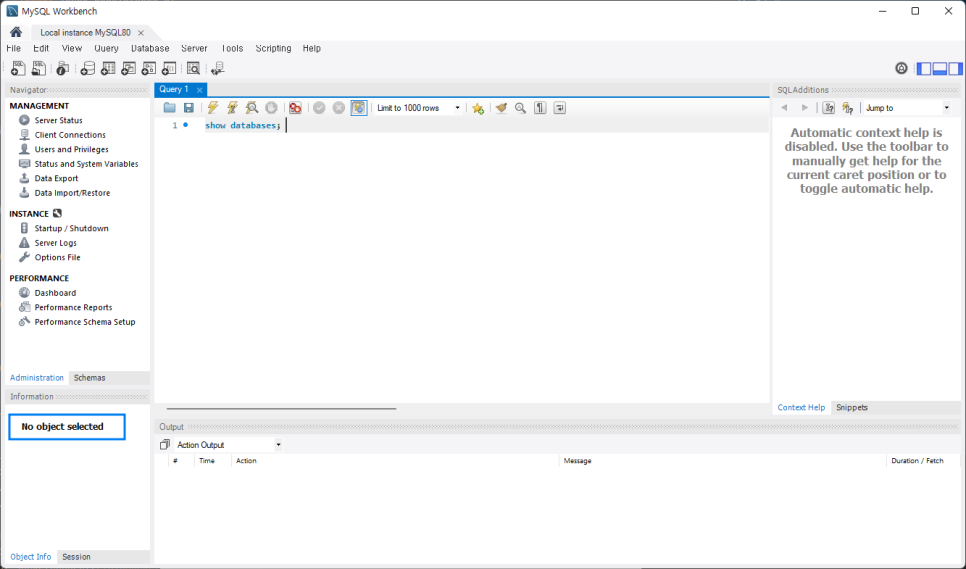Click the horizontal scrollbar under editor

point(281,408)
